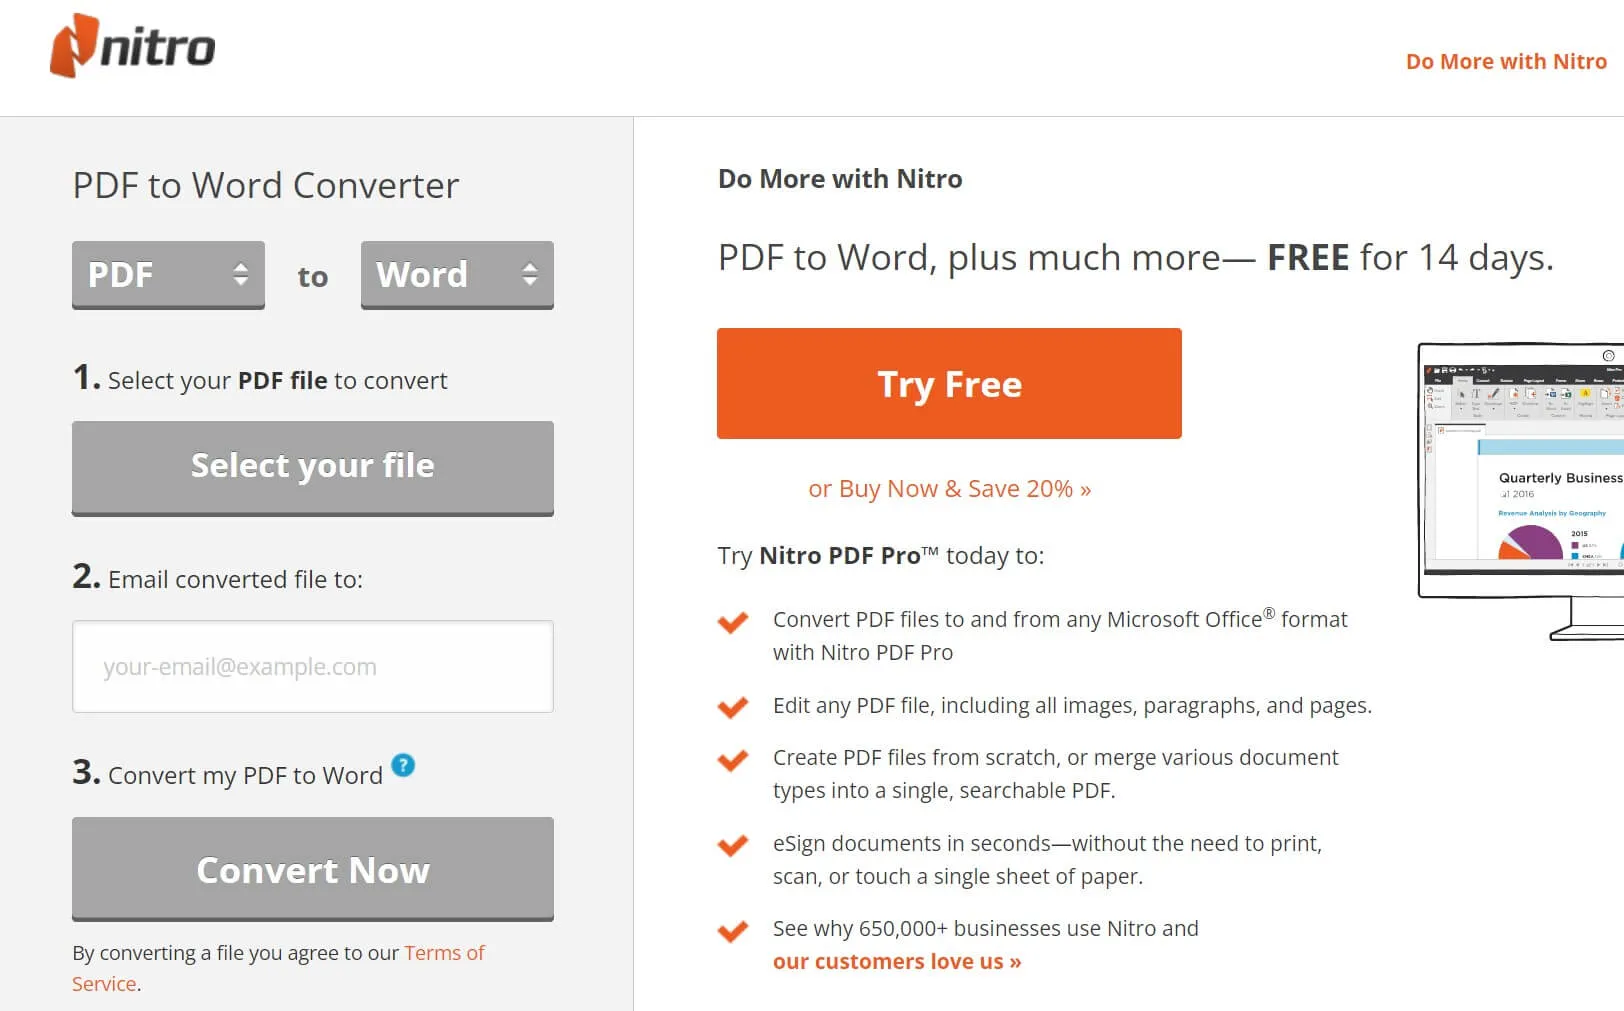This screenshot has height=1011, width=1624.
Task: Focus the email address input field
Action: pos(313,667)
